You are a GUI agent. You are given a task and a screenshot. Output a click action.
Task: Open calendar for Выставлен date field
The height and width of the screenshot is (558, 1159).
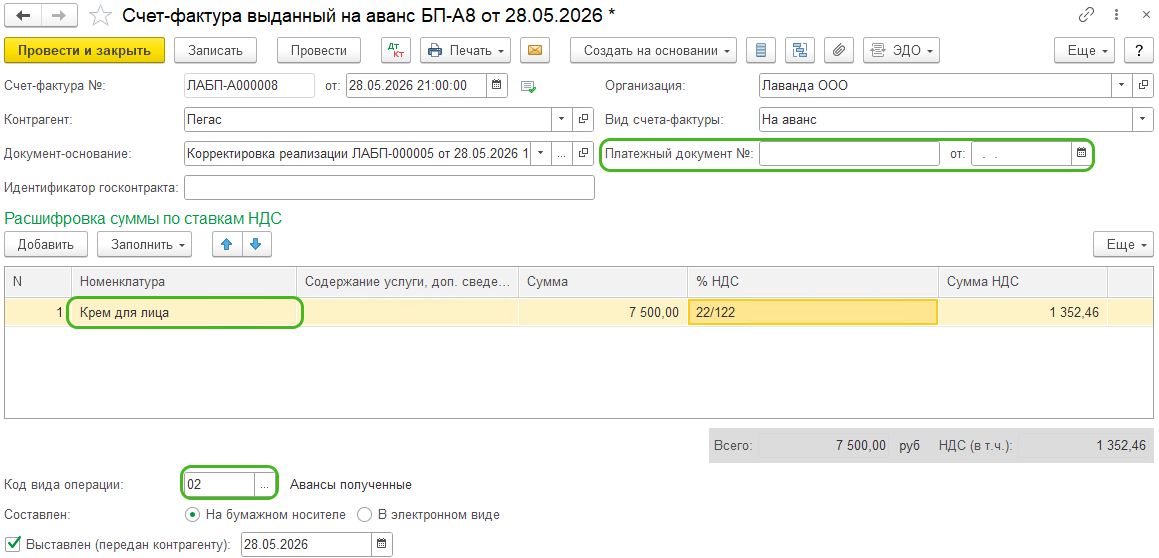coord(382,545)
